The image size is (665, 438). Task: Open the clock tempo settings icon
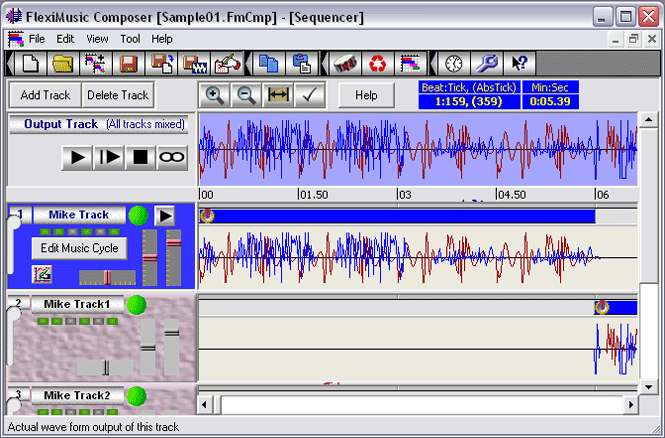point(453,64)
